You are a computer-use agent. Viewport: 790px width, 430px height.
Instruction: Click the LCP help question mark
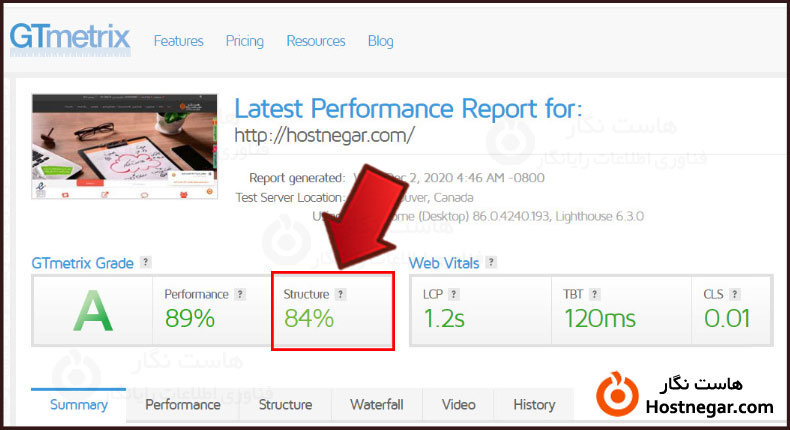[x=454, y=294]
